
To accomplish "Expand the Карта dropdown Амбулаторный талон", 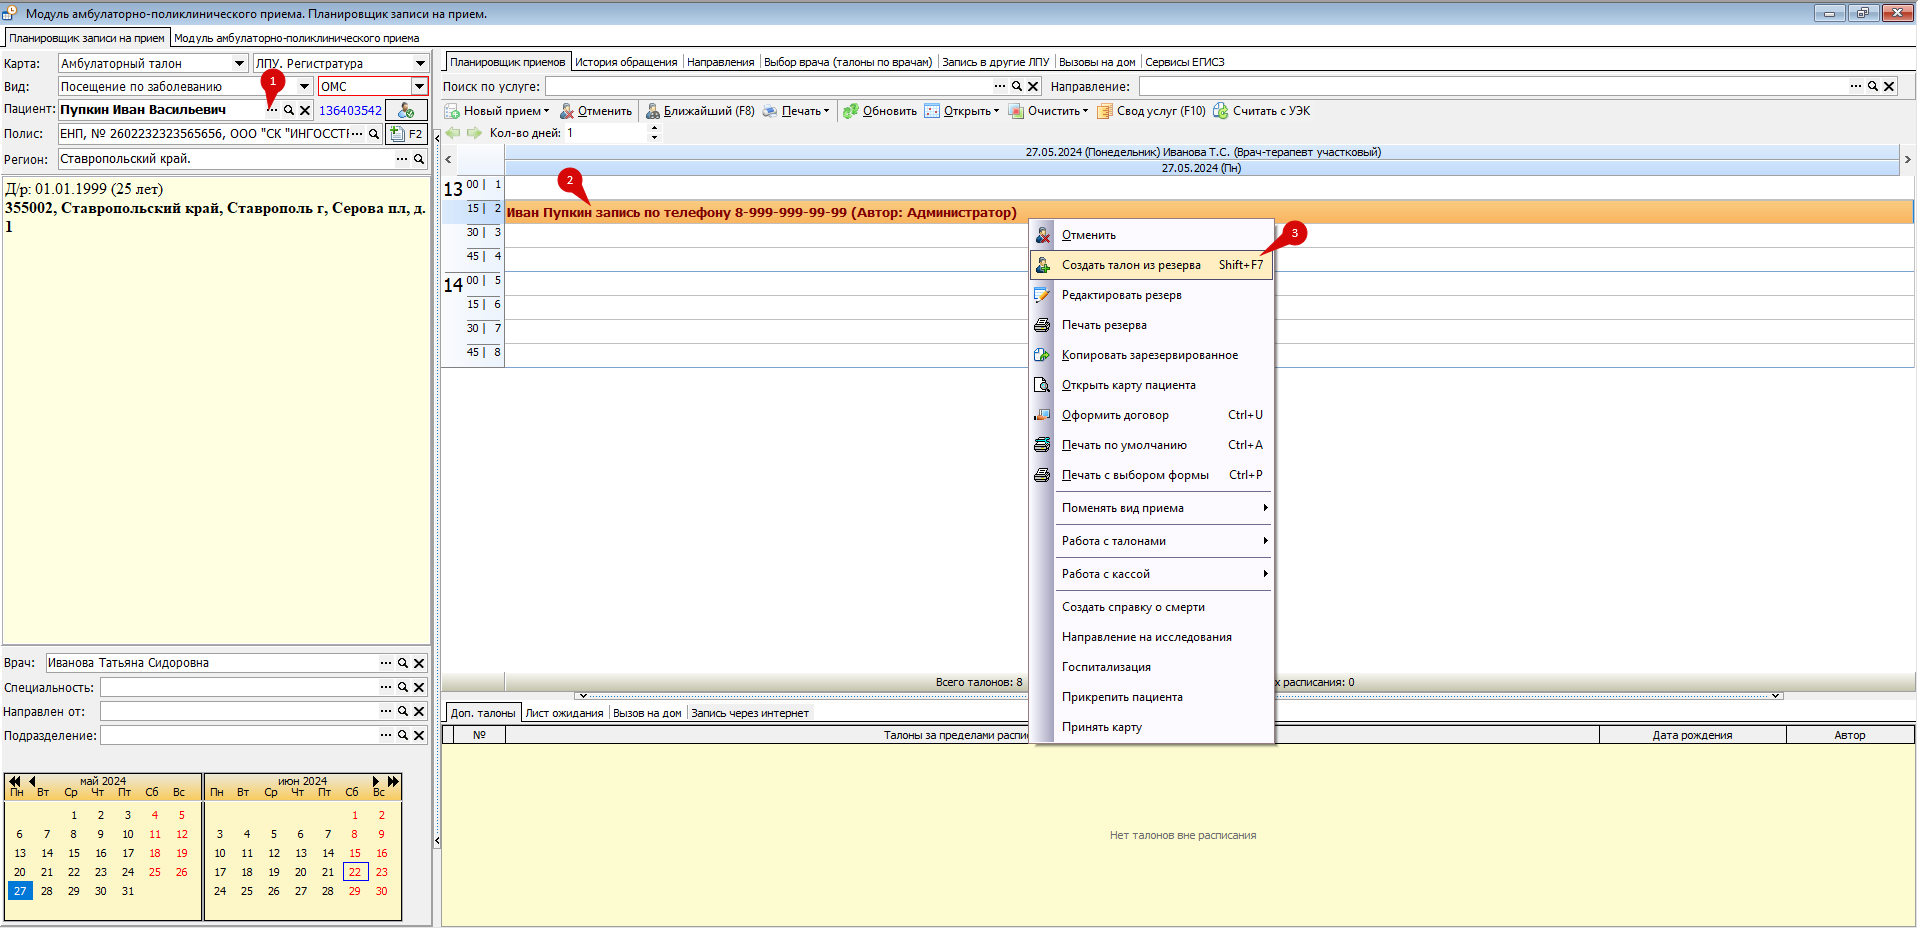I will 239,63.
